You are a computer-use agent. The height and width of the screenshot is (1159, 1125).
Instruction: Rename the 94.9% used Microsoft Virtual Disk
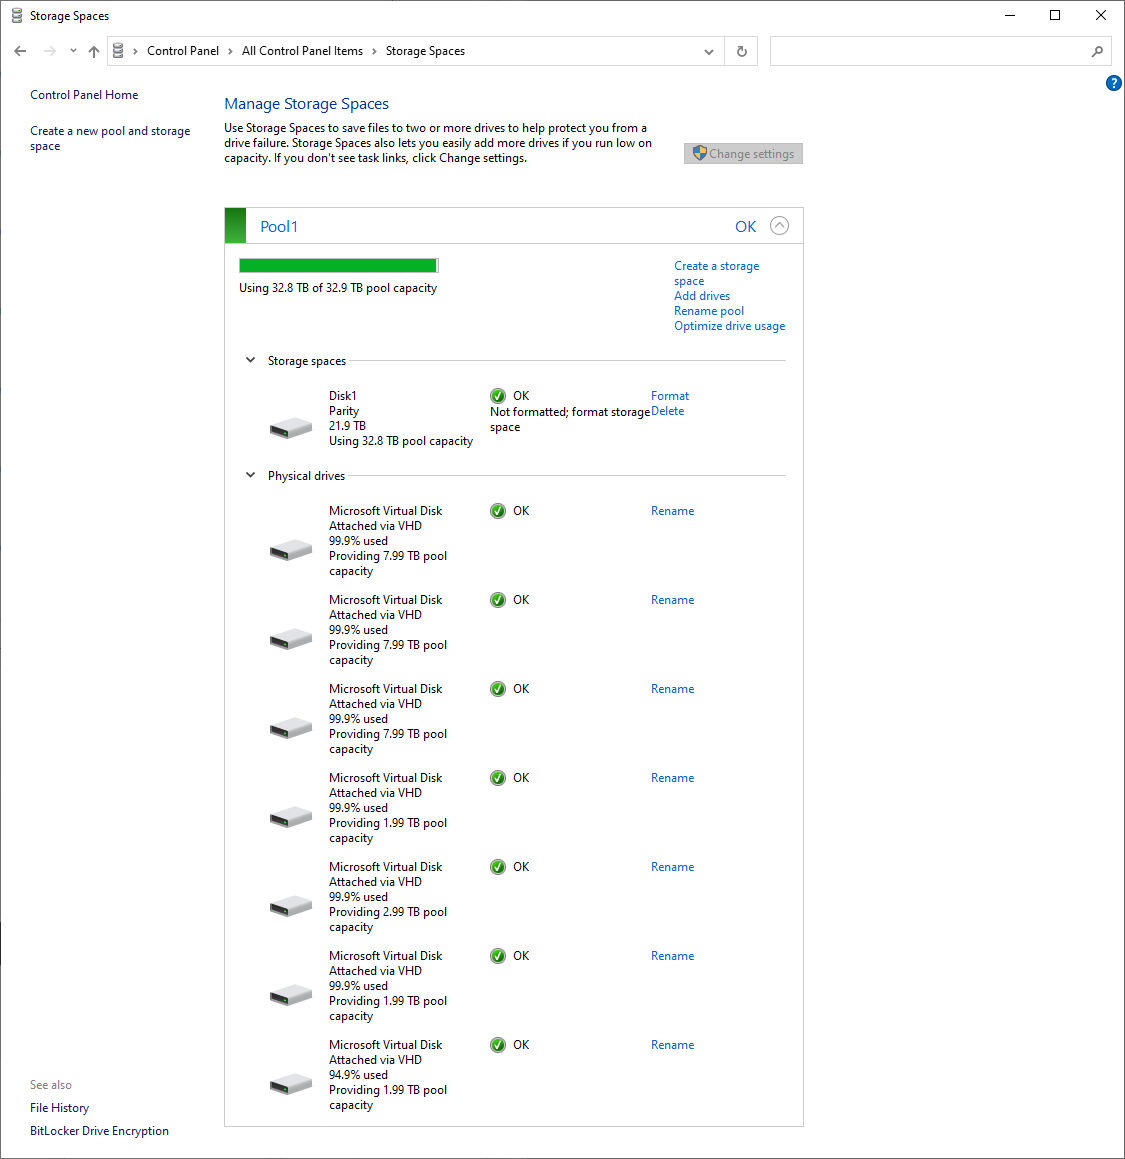pos(673,1044)
